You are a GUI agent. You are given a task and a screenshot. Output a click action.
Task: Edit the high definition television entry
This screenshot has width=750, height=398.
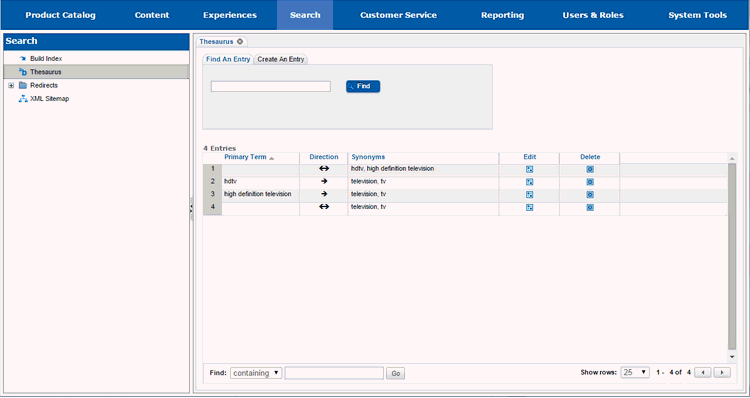click(529, 195)
